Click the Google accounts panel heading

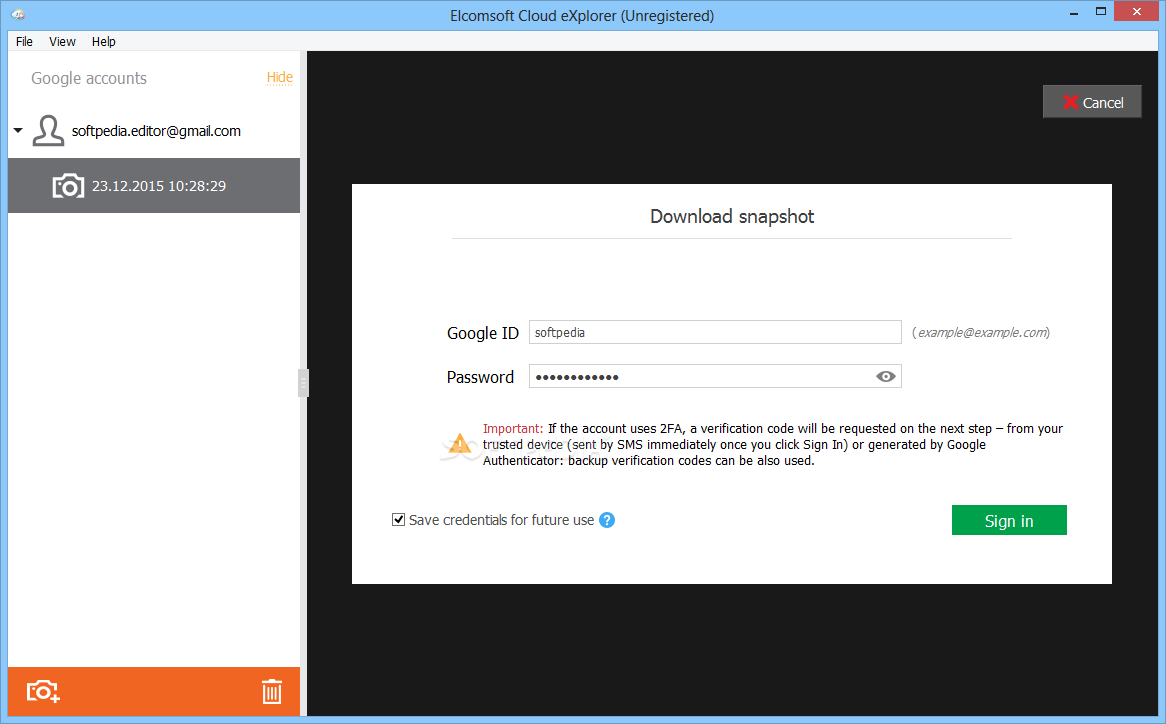89,78
